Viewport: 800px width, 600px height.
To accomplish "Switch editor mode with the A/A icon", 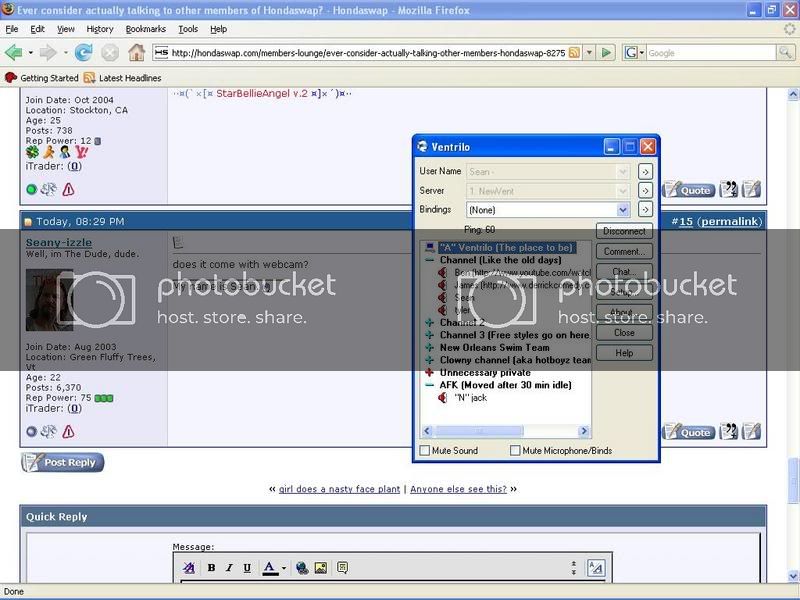I will 596,568.
